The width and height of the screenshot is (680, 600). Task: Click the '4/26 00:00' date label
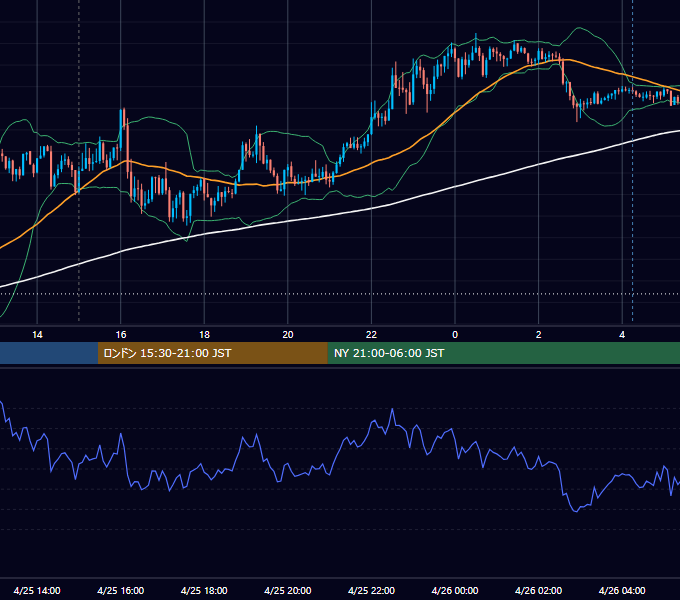pyautogui.click(x=455, y=590)
